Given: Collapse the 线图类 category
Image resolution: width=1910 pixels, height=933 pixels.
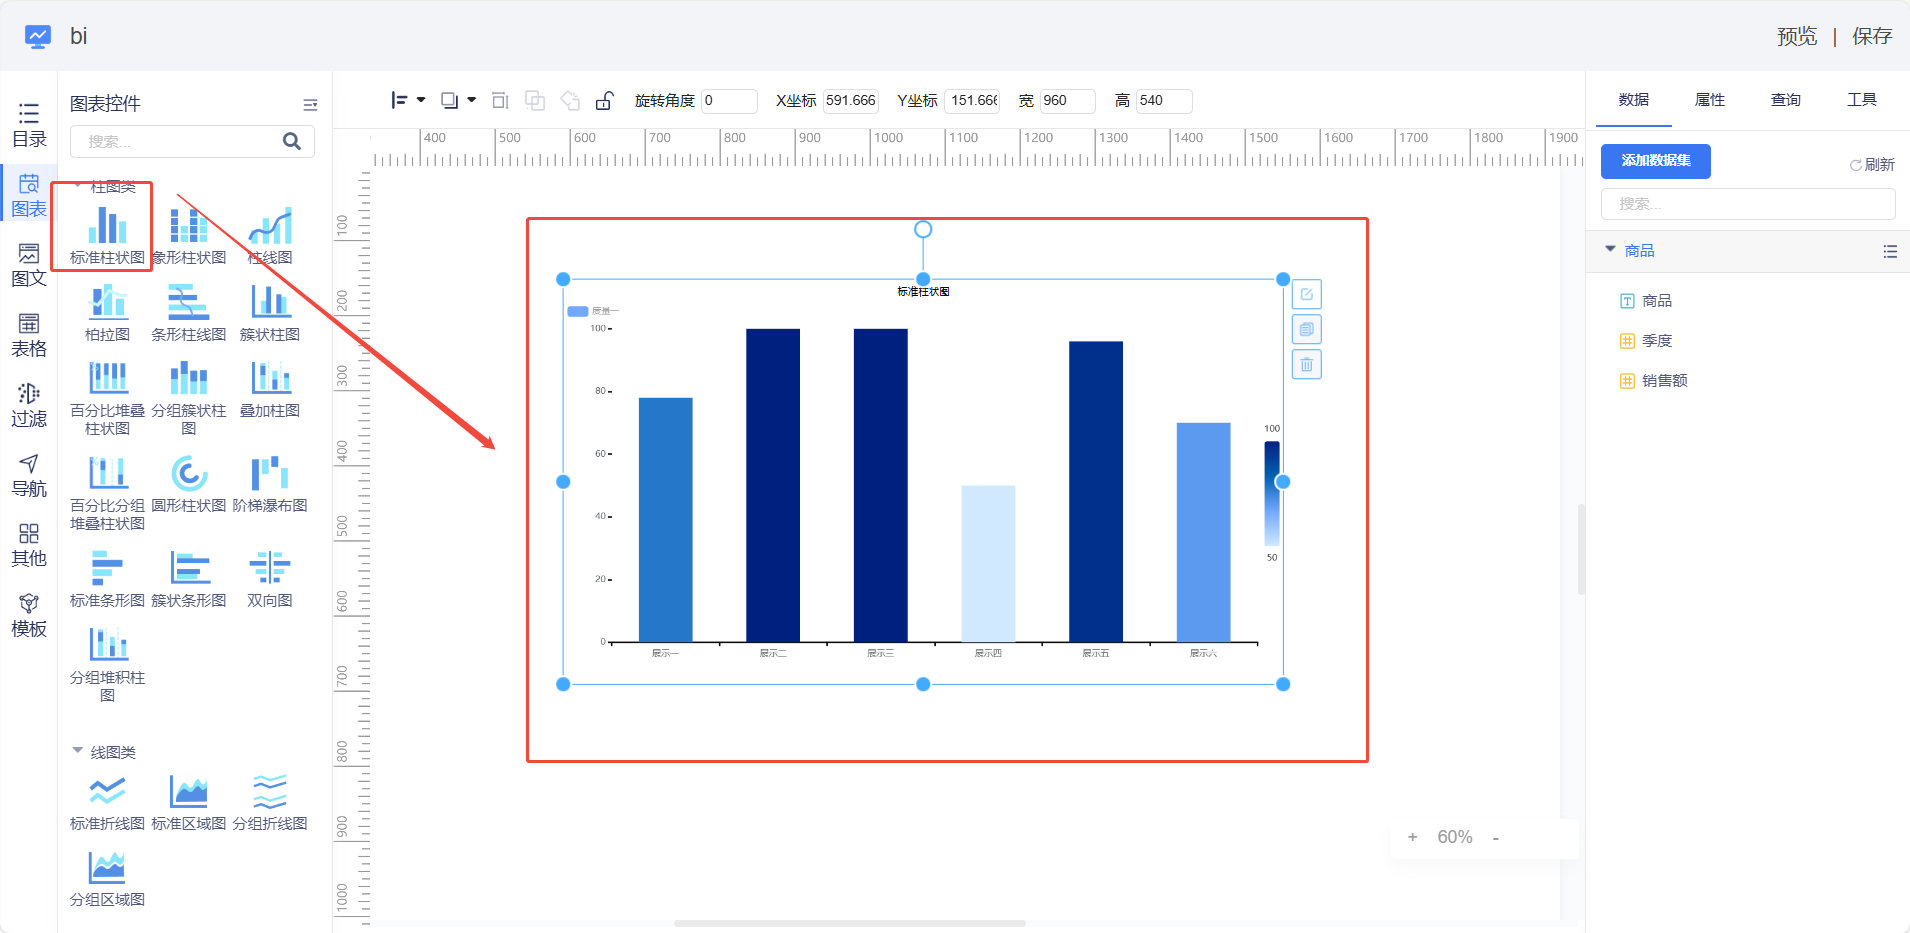Looking at the screenshot, I should tap(77, 751).
